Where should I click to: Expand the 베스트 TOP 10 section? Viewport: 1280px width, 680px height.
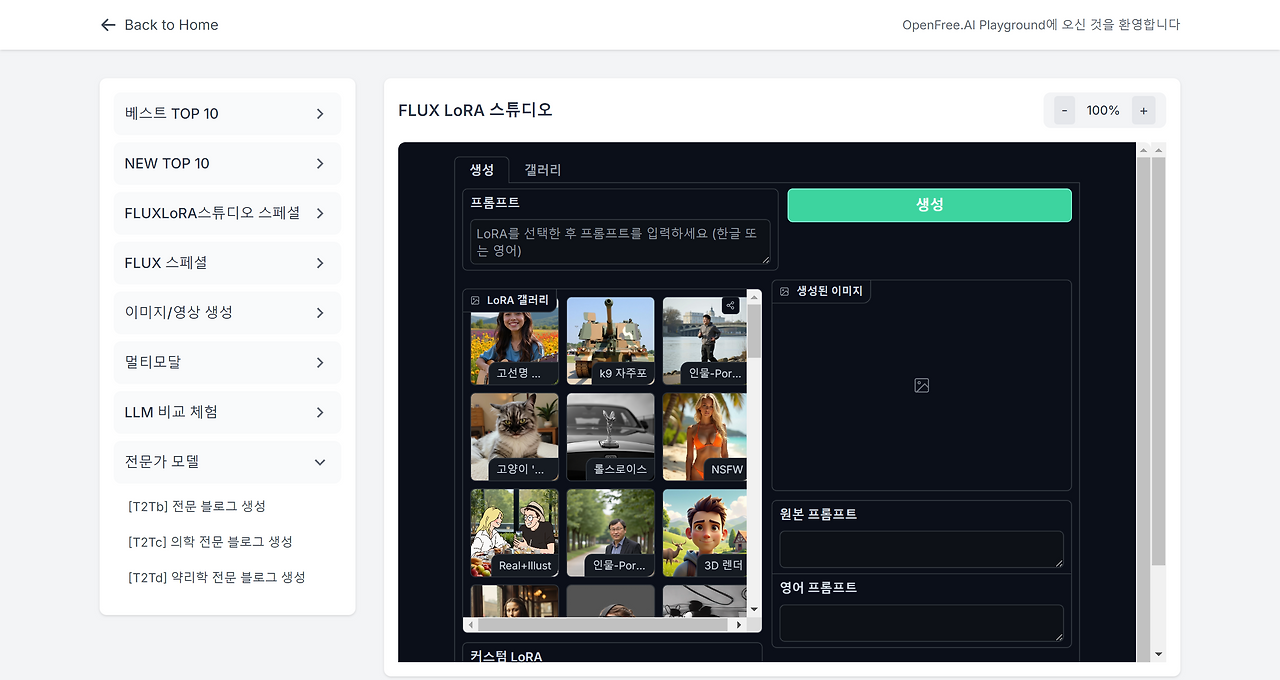point(227,114)
